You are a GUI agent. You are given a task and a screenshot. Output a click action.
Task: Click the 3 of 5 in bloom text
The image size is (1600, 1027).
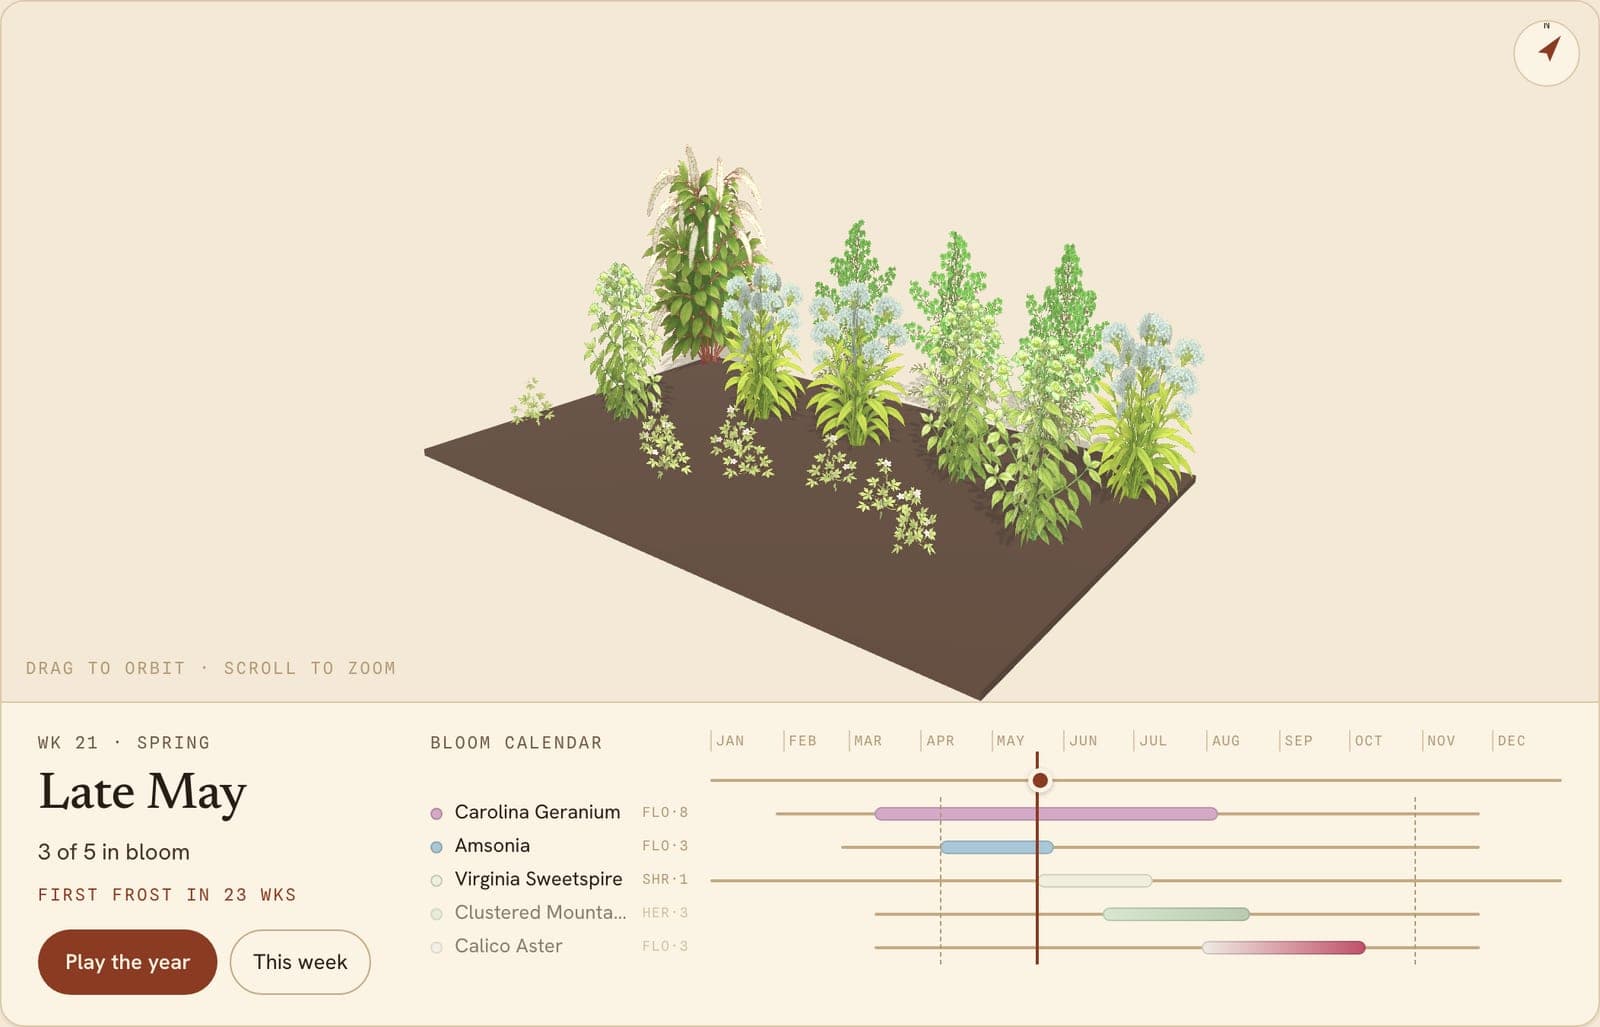pyautogui.click(x=114, y=852)
